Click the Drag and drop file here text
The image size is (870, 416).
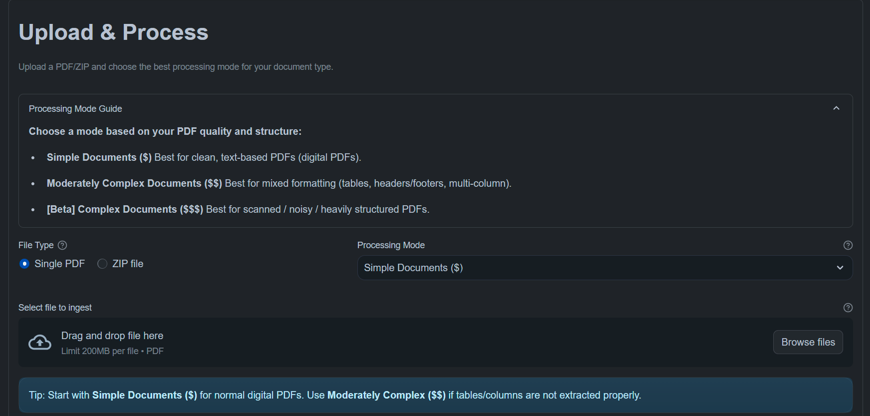112,336
